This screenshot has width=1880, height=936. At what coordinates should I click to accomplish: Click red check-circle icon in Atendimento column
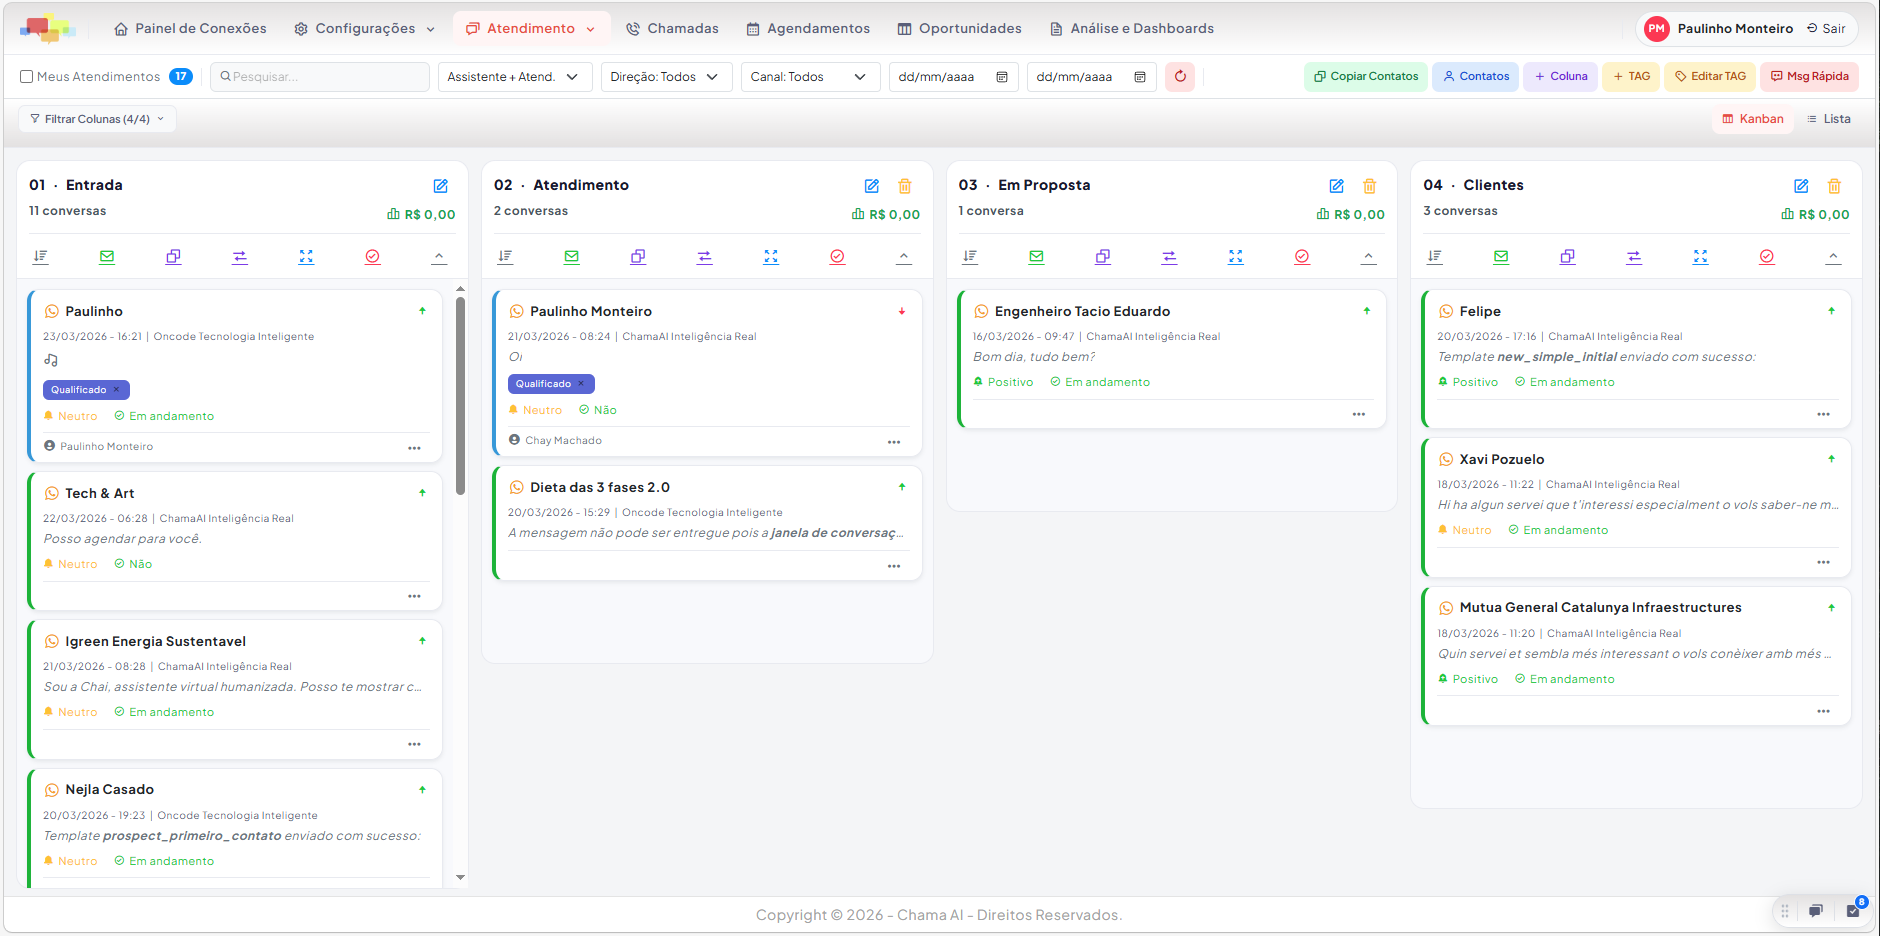[837, 257]
